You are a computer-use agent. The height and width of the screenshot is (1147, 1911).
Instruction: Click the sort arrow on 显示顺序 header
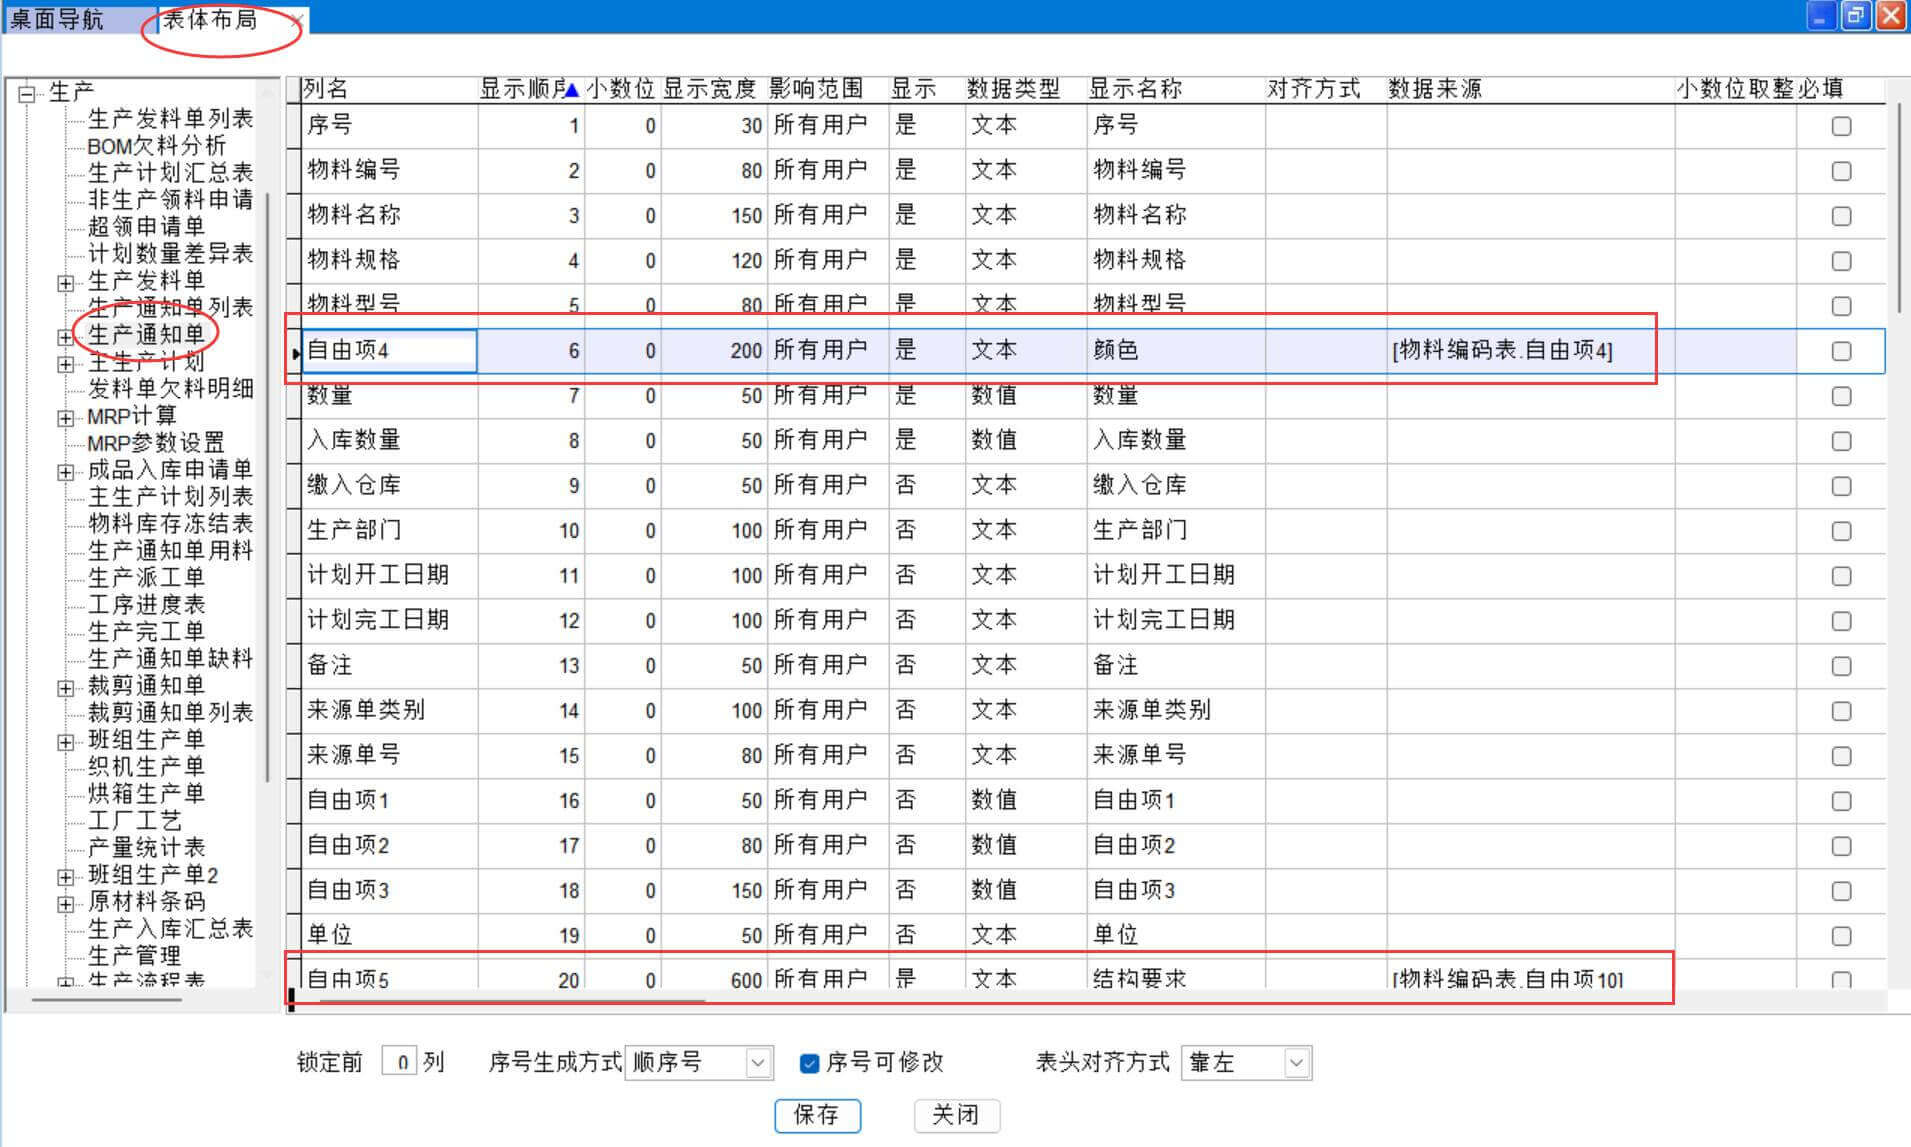(571, 90)
